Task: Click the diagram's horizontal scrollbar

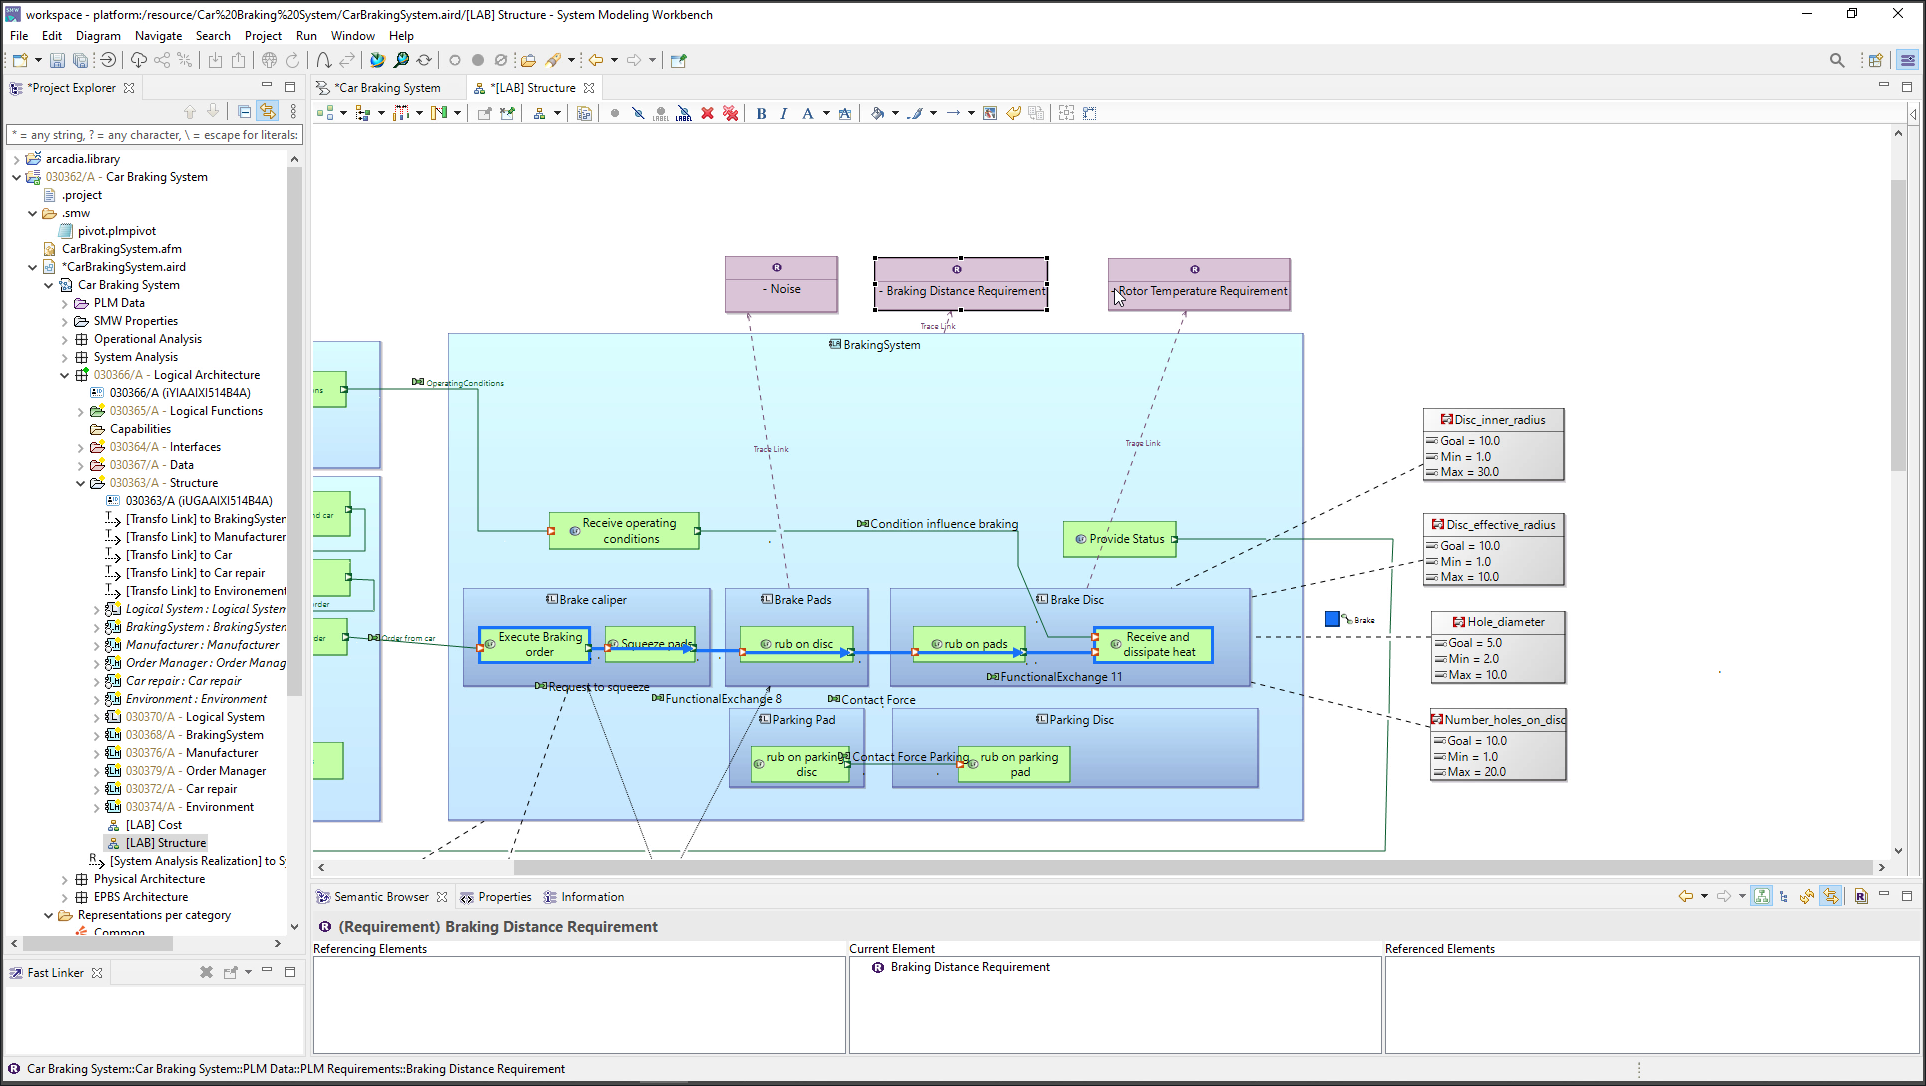Action: click(1100, 867)
